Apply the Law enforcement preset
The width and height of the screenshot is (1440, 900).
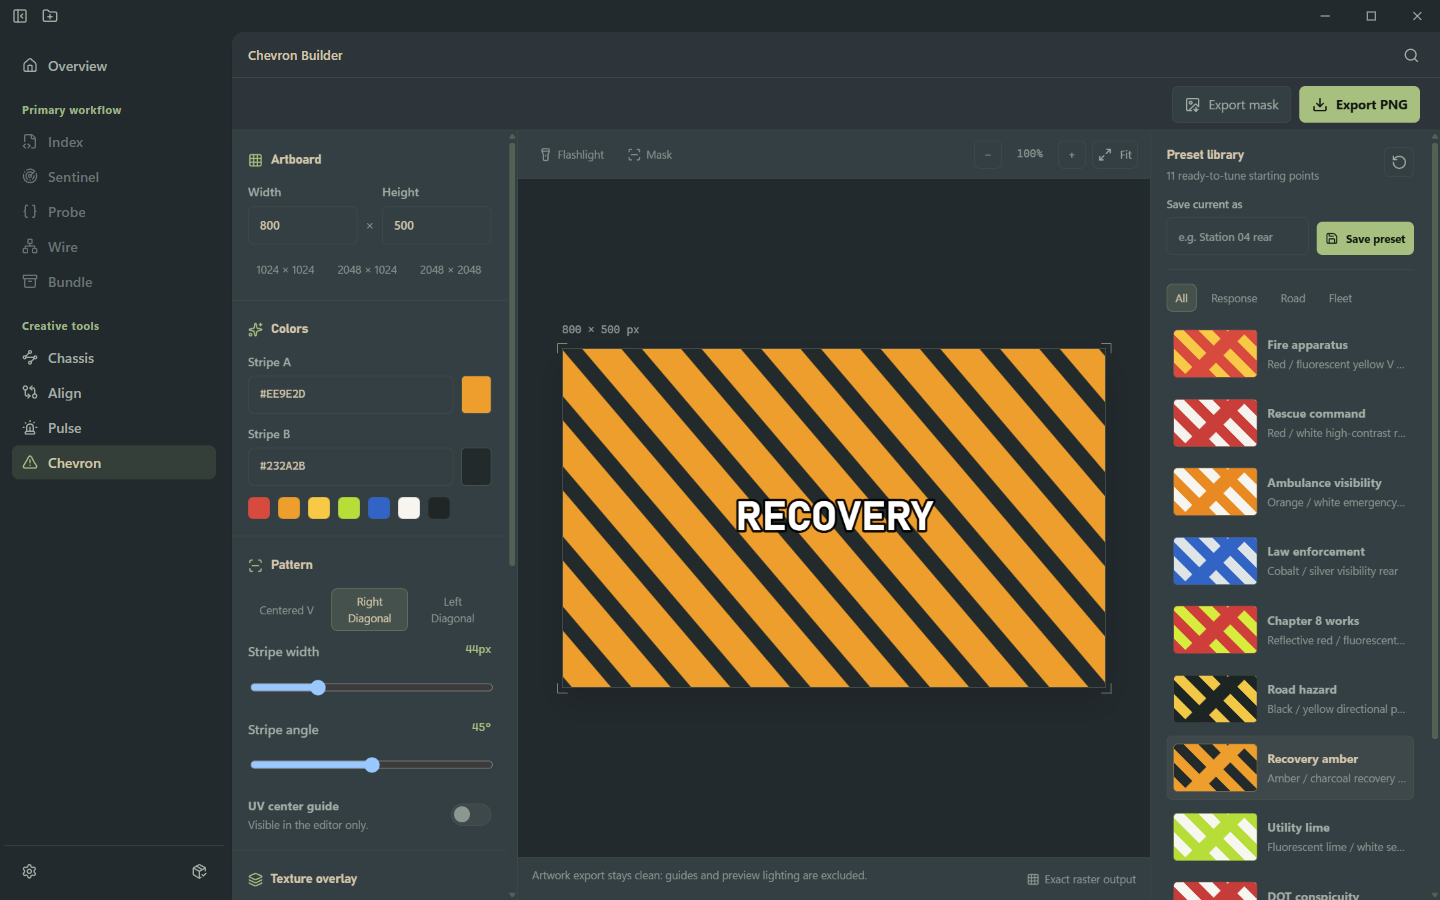[x=1290, y=561]
